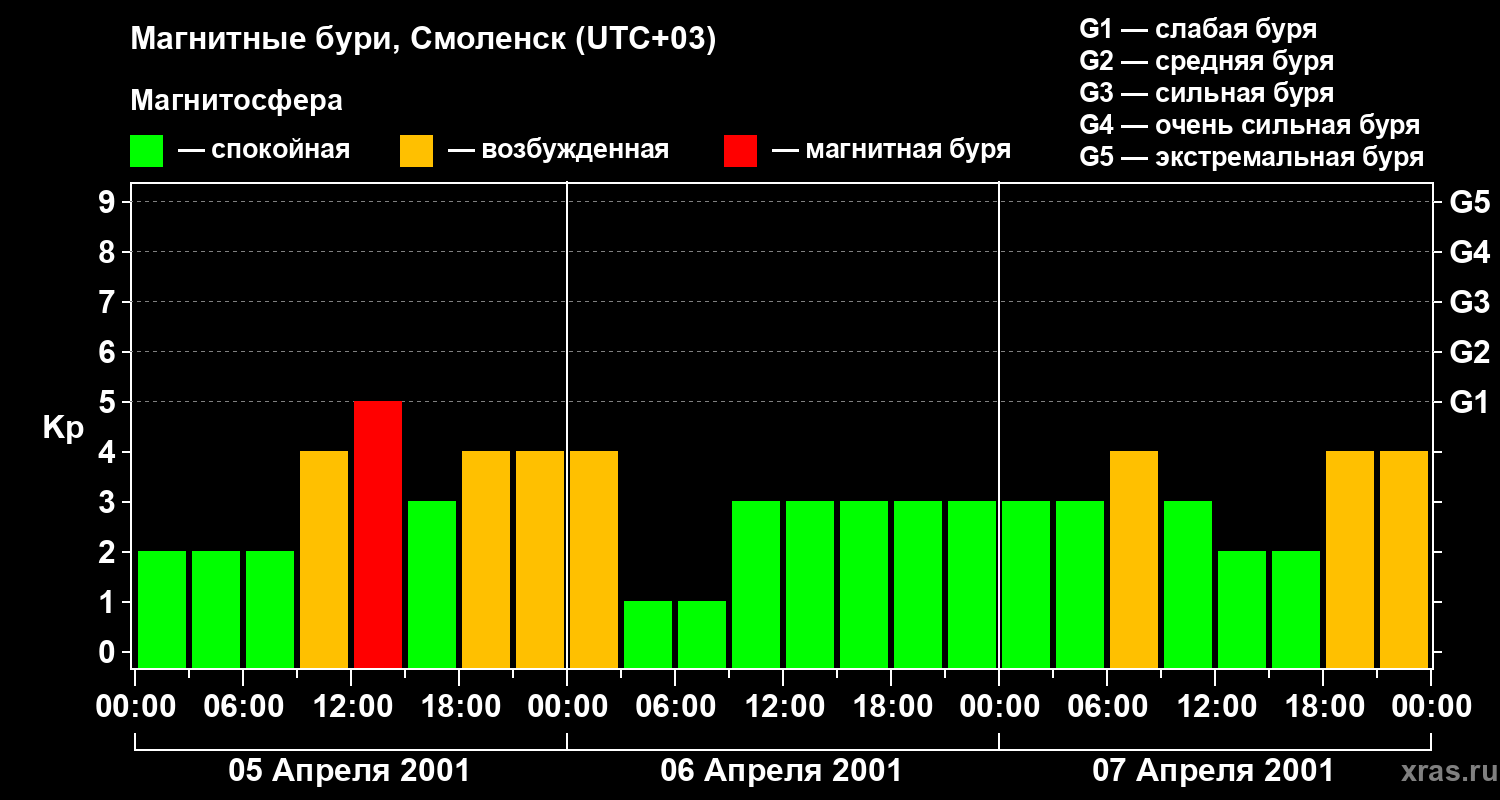Select the orange bar from 09:00 to 12:00 on 05 April
1500x800 pixels.
324,559
